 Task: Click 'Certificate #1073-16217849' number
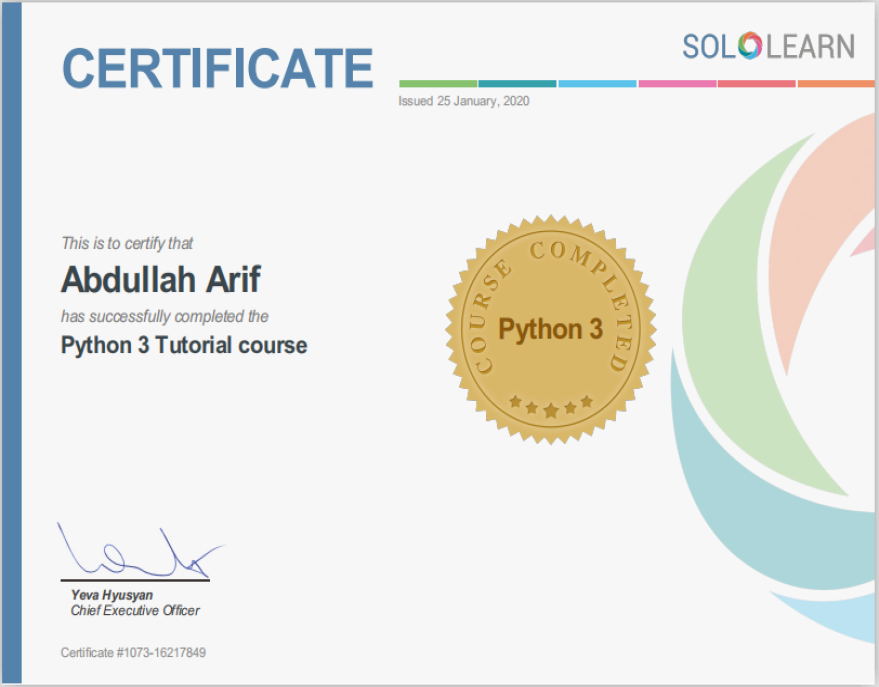pyautogui.click(x=133, y=653)
